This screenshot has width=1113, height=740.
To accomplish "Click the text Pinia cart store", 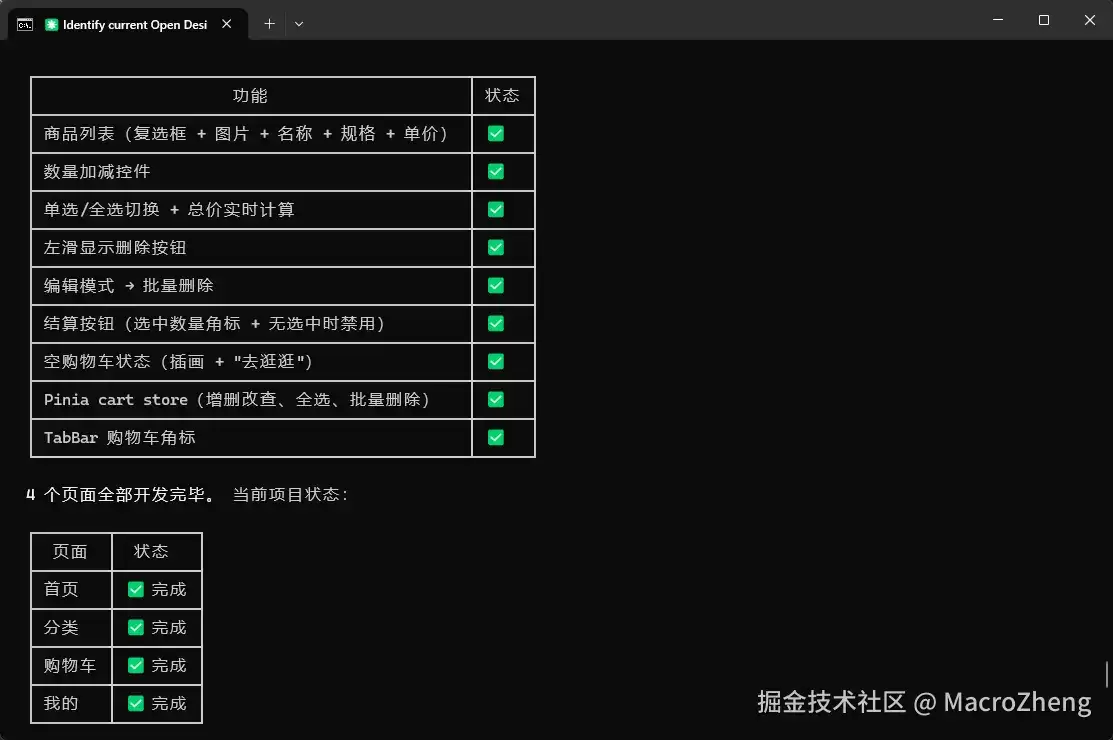I will [116, 399].
